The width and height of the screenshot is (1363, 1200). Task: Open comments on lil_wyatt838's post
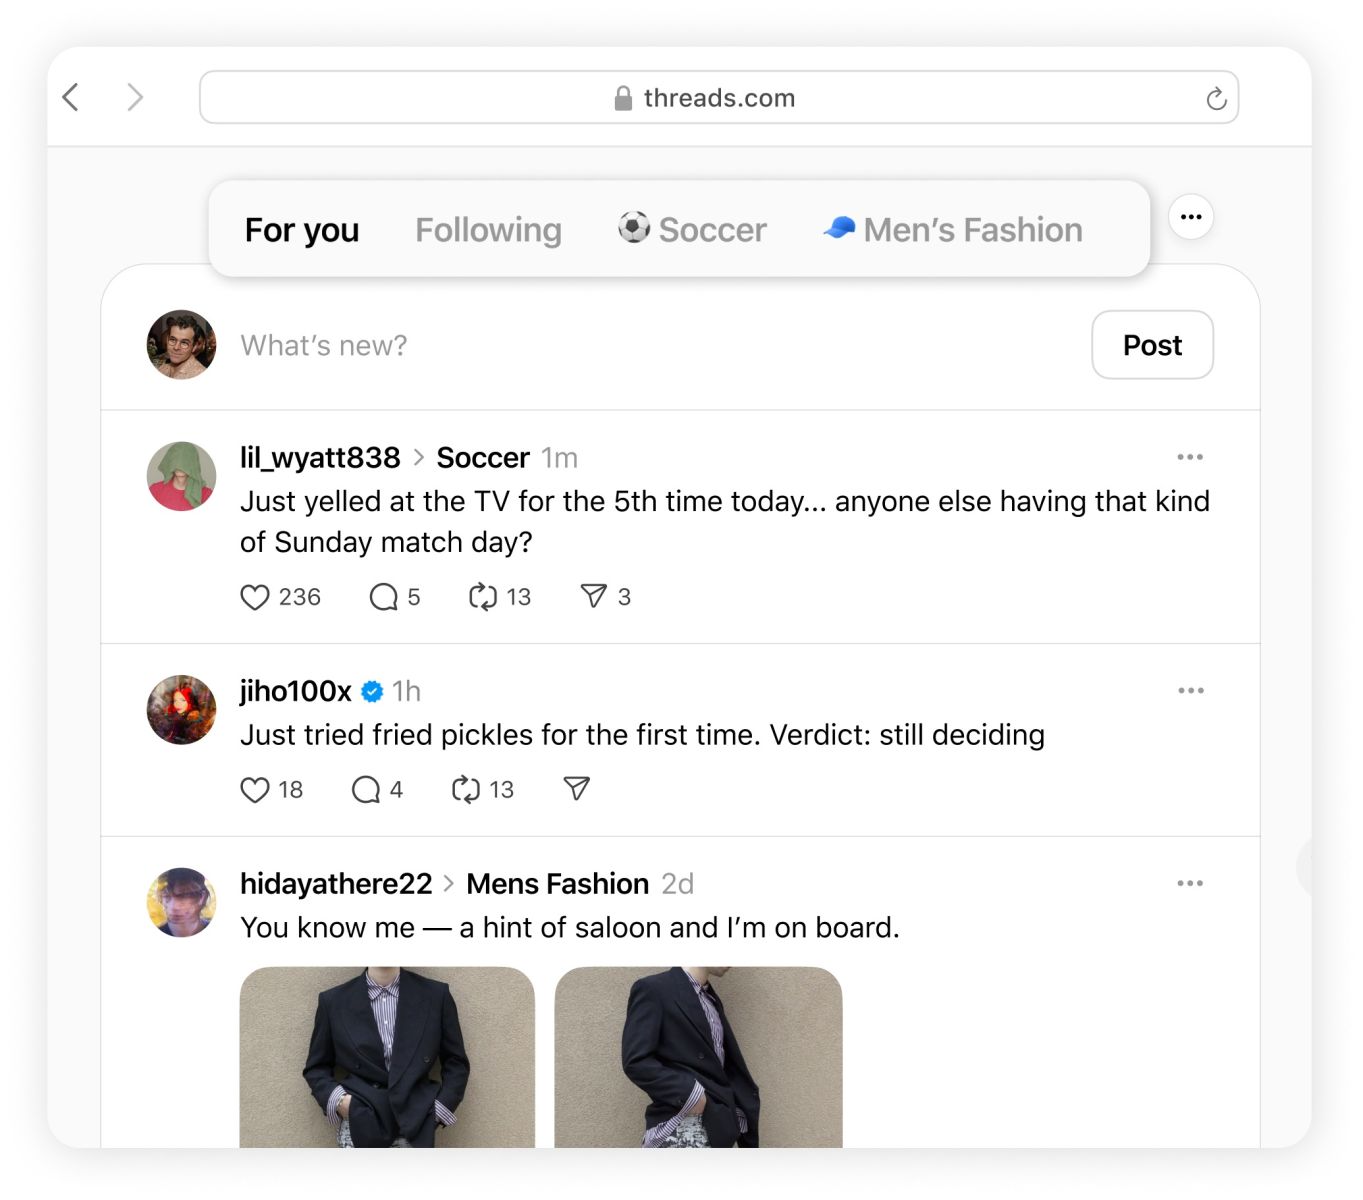coord(384,597)
